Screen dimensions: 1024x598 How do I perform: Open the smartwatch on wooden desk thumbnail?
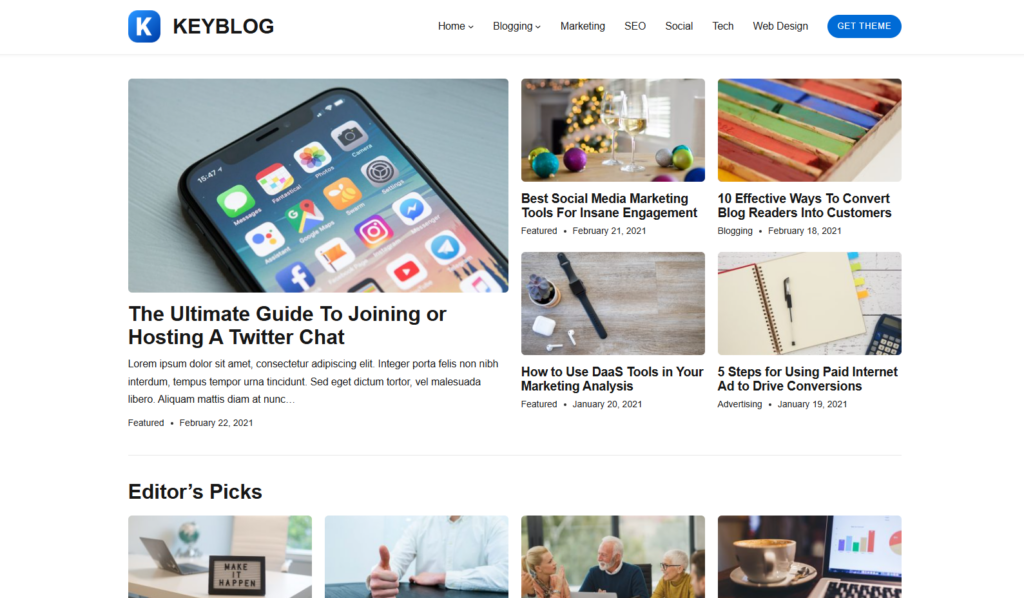613,304
